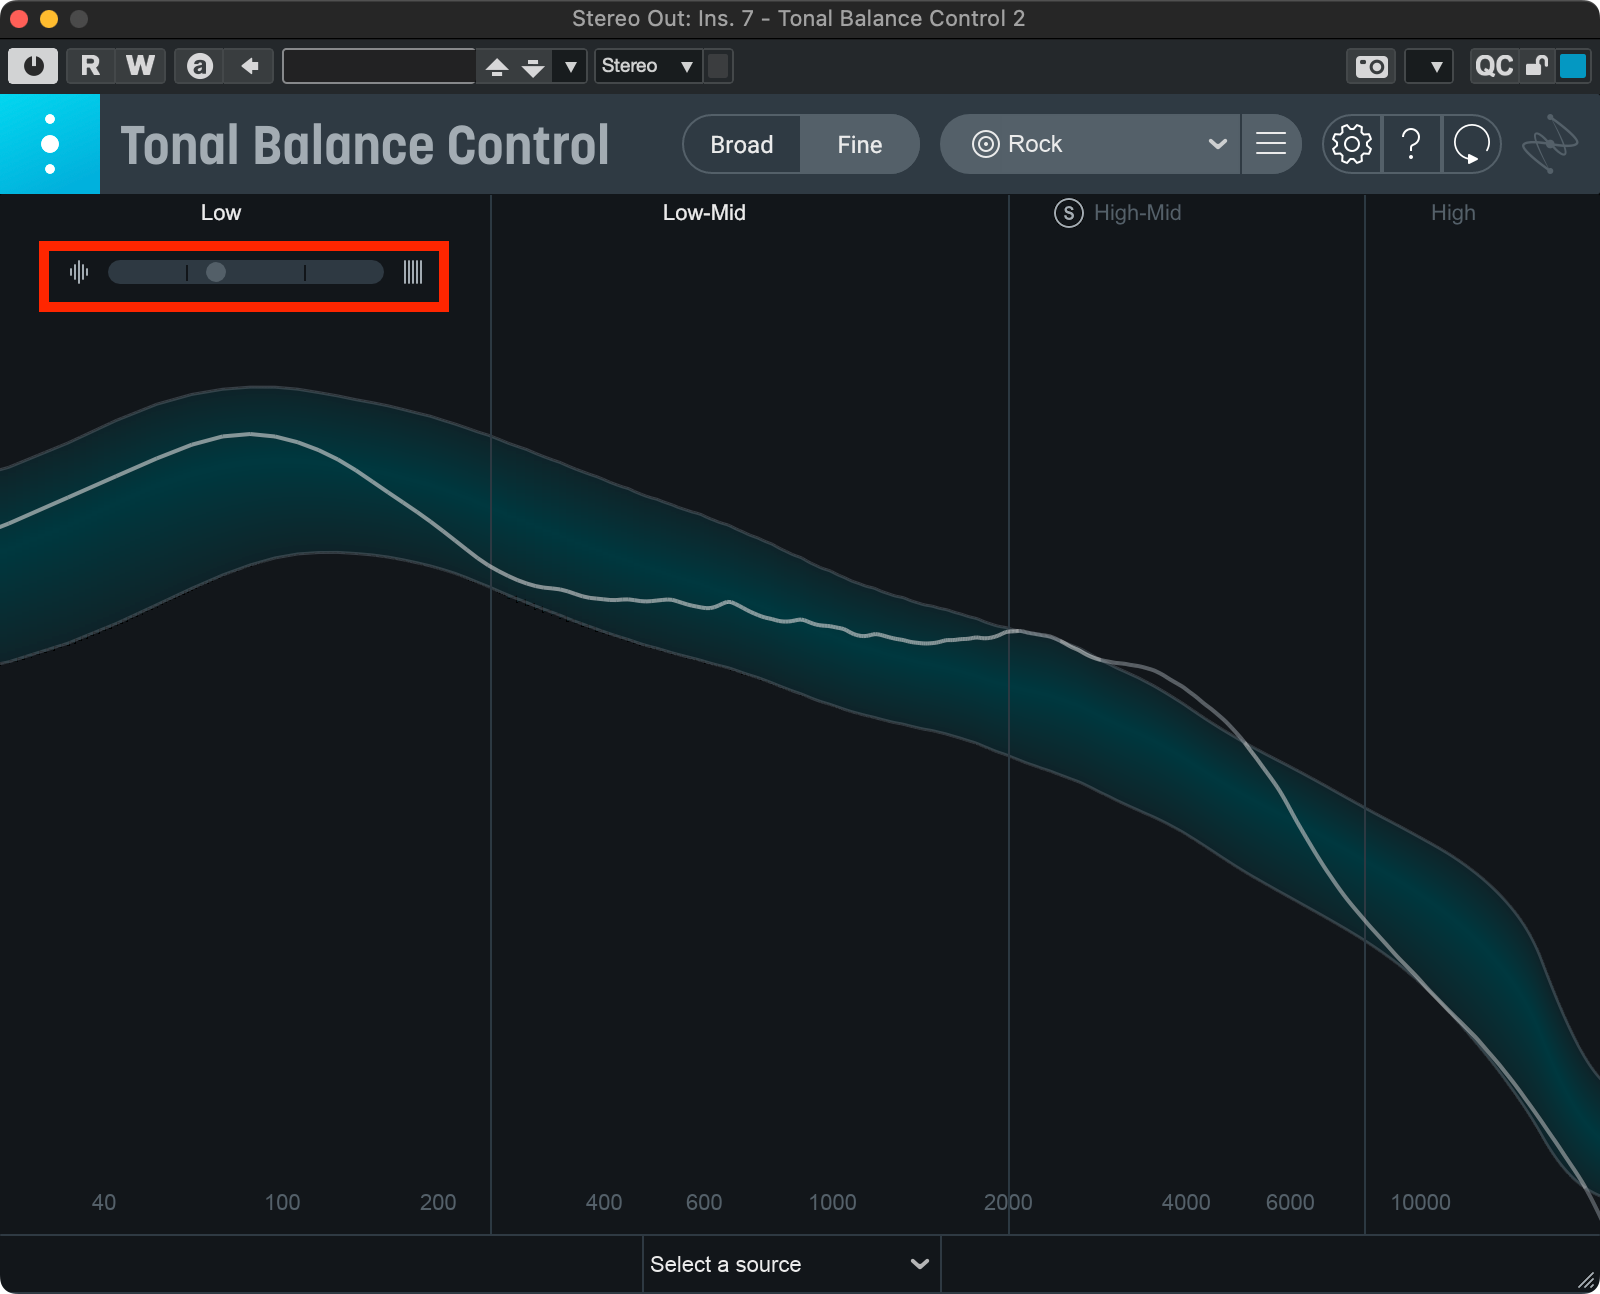Click the empty preset name field
Image resolution: width=1600 pixels, height=1294 pixels.
click(378, 67)
